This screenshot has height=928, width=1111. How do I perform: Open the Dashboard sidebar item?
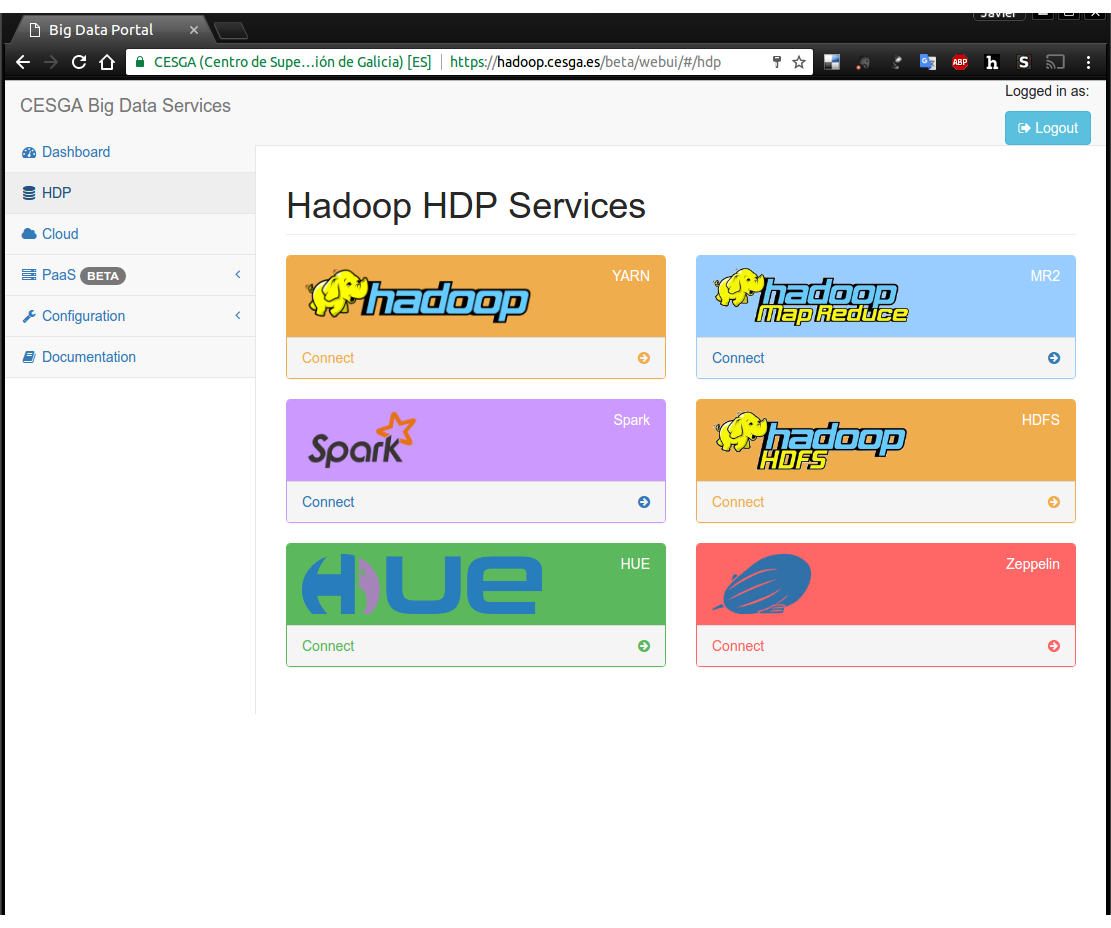point(130,152)
